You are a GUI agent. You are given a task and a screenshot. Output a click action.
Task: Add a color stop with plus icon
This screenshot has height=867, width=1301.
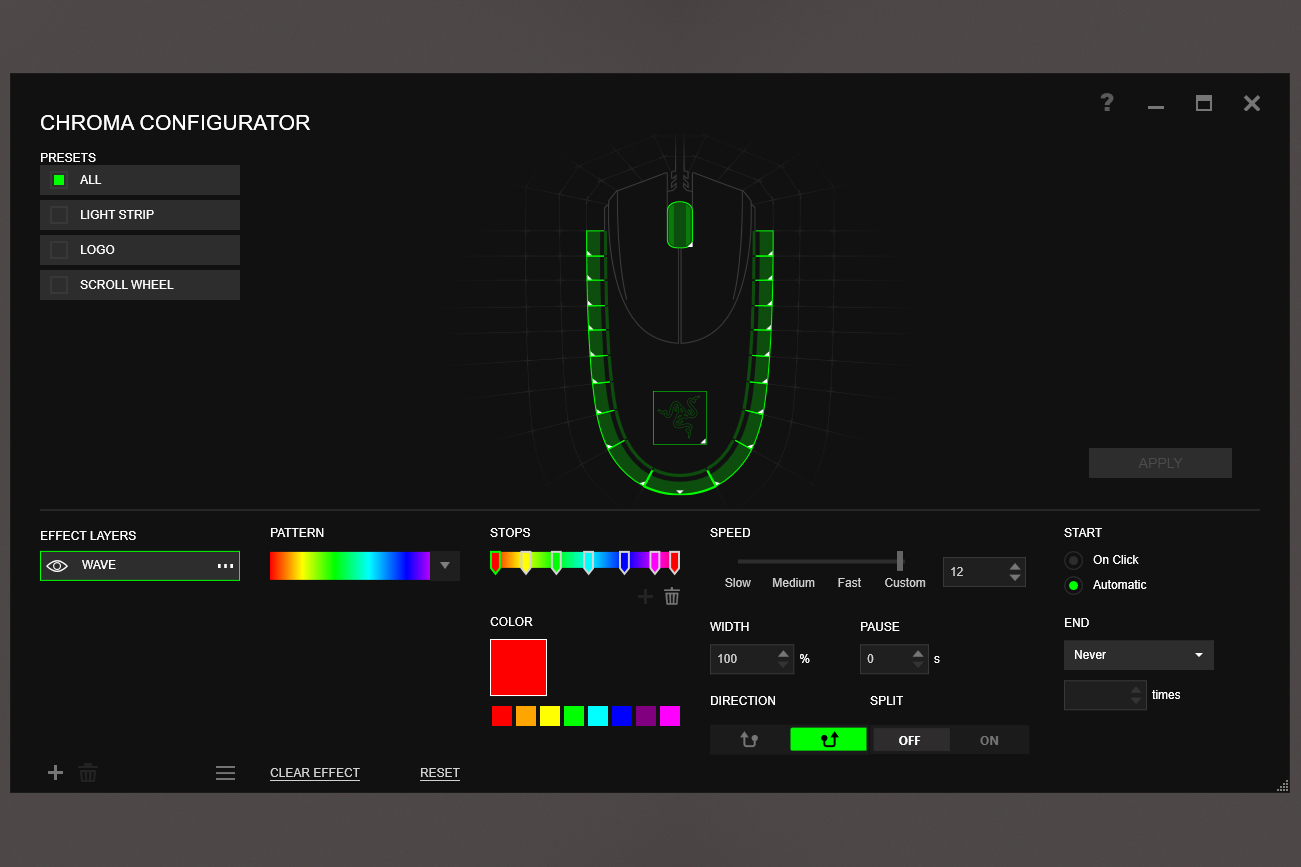[645, 596]
